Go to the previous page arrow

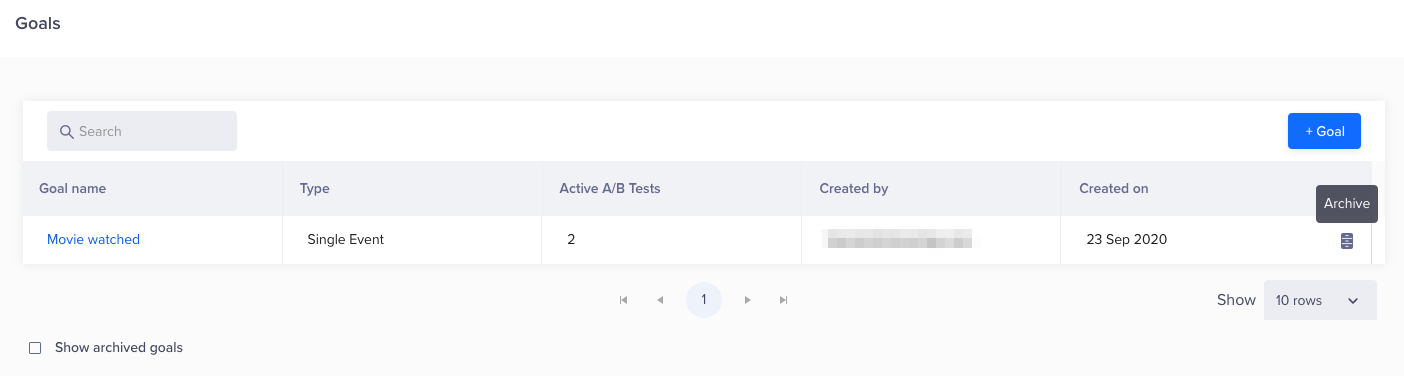click(x=660, y=300)
